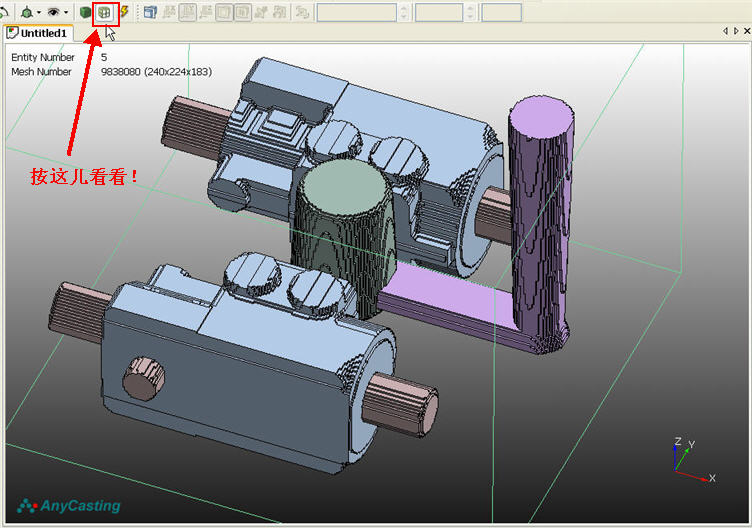Toggle the eye visibility icon
The width and height of the screenshot is (752, 528).
[53, 12]
